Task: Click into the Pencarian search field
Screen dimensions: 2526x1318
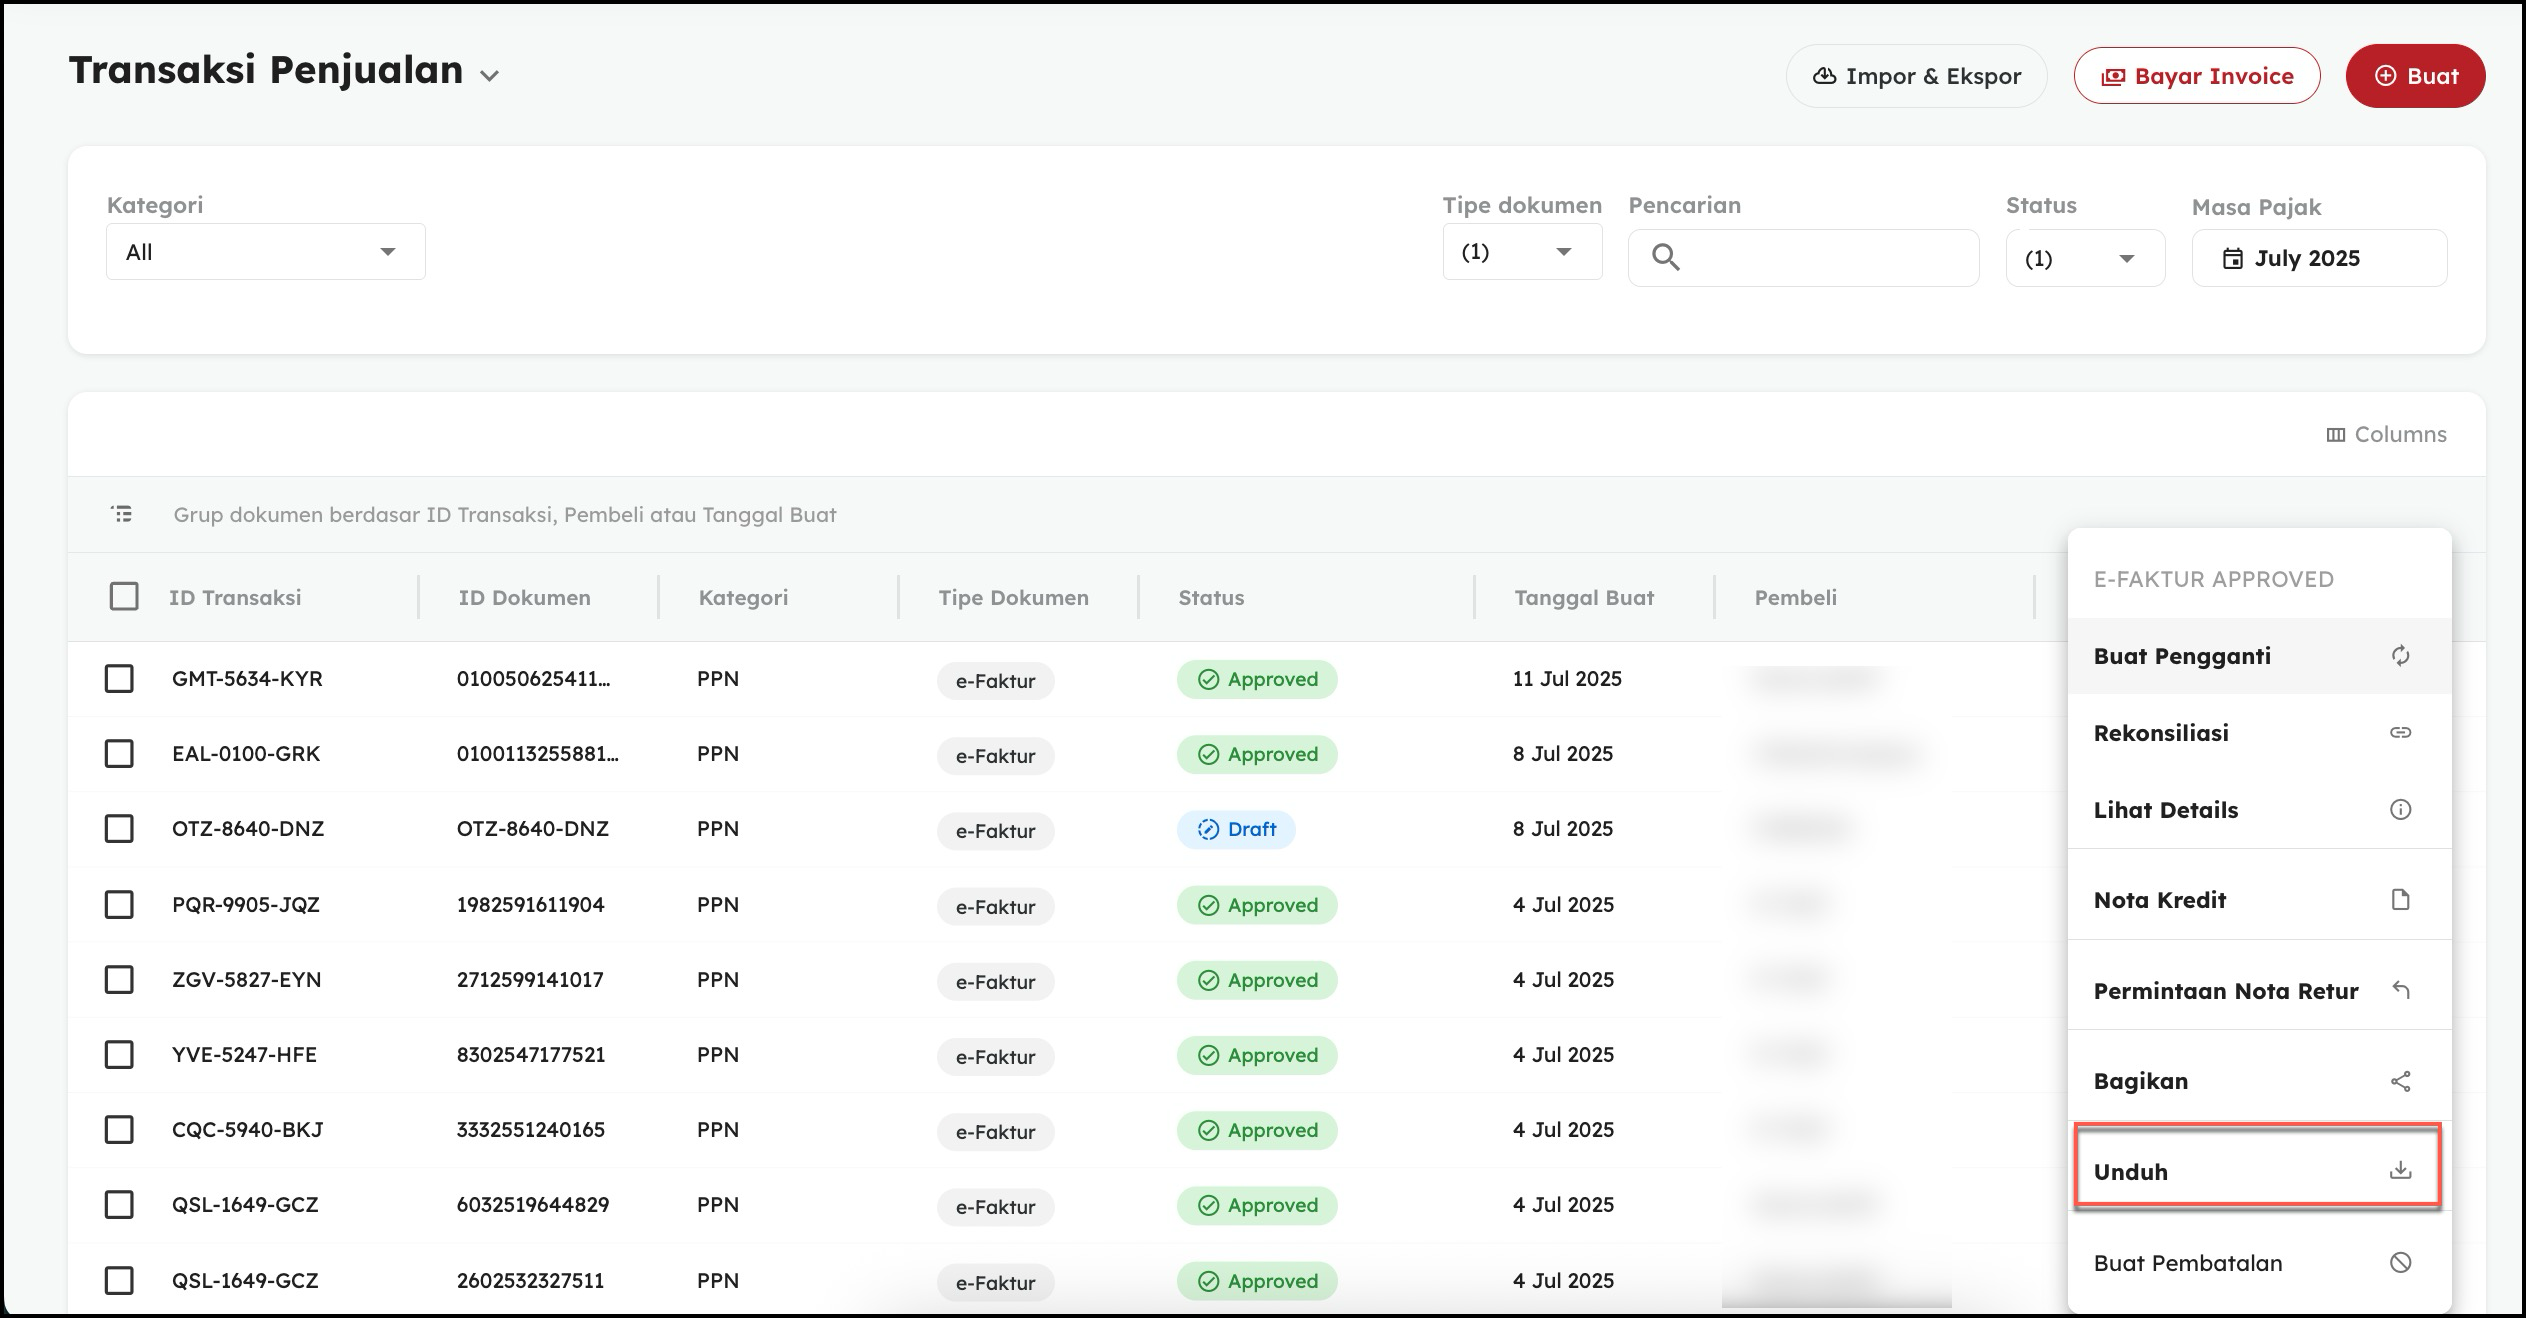Action: [x=1825, y=258]
